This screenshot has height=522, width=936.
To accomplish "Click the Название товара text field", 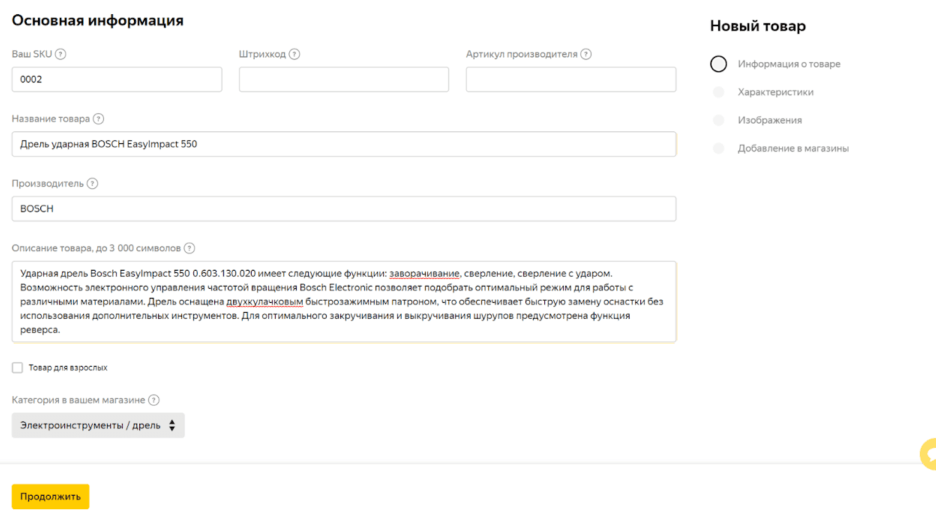I will pos(343,144).
